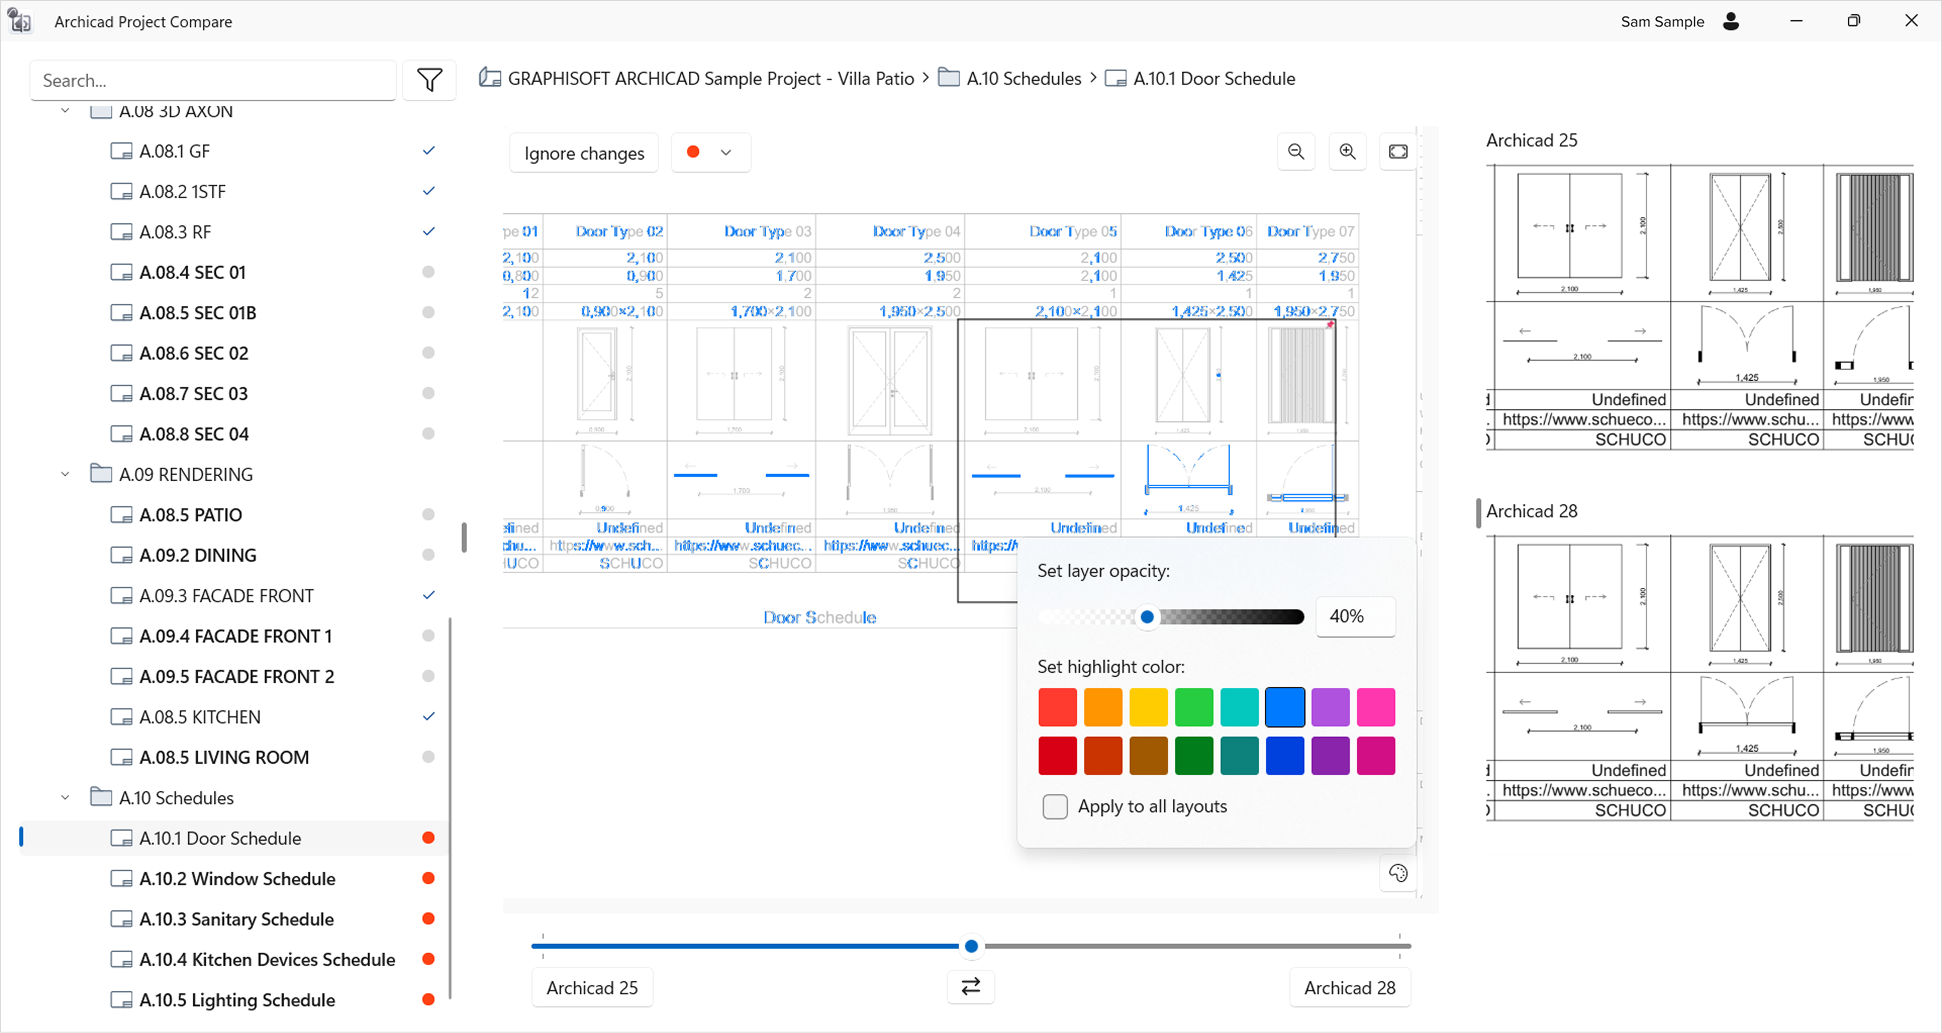The height and width of the screenshot is (1033, 1942).
Task: Click the Archicad 28 version button
Action: click(1349, 988)
